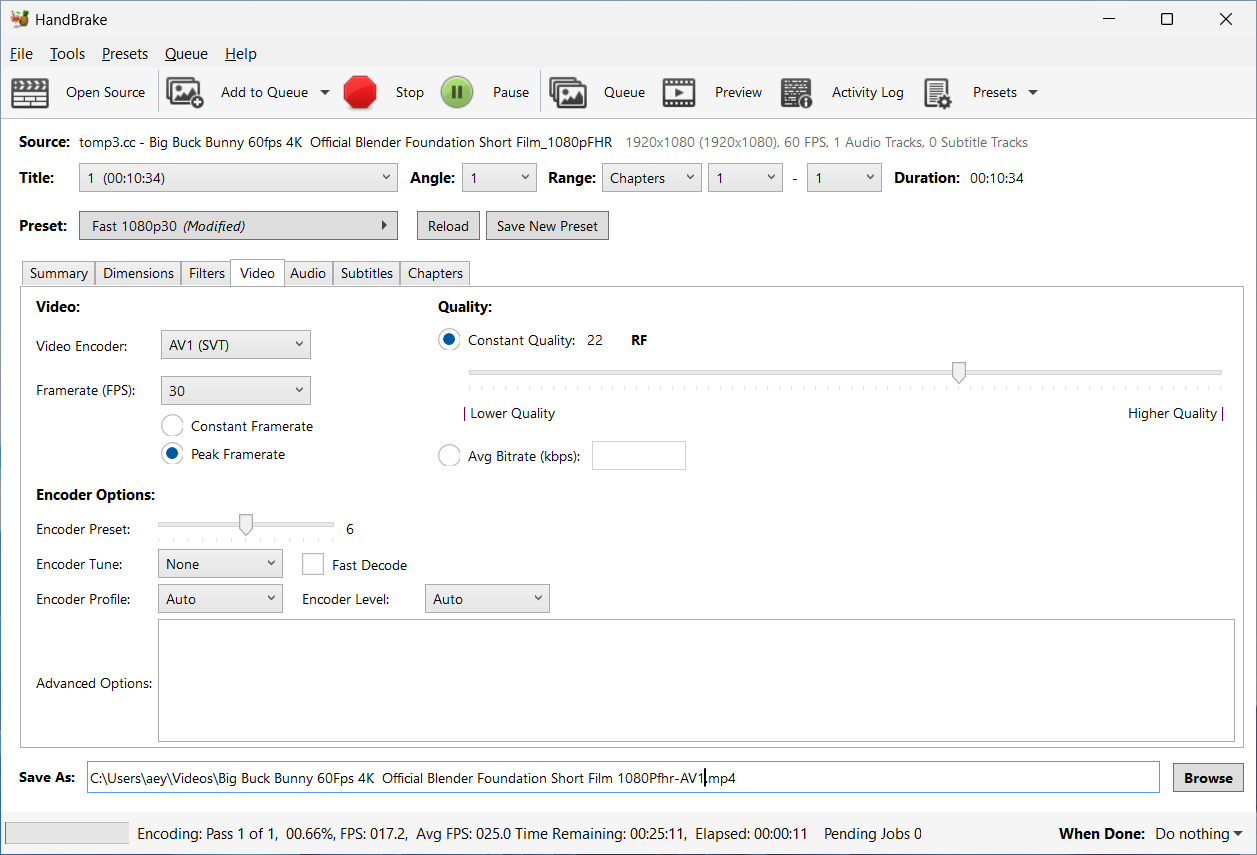Viewport: 1257px width, 855px height.
Task: Open the Encoder Level dropdown
Action: [487, 599]
